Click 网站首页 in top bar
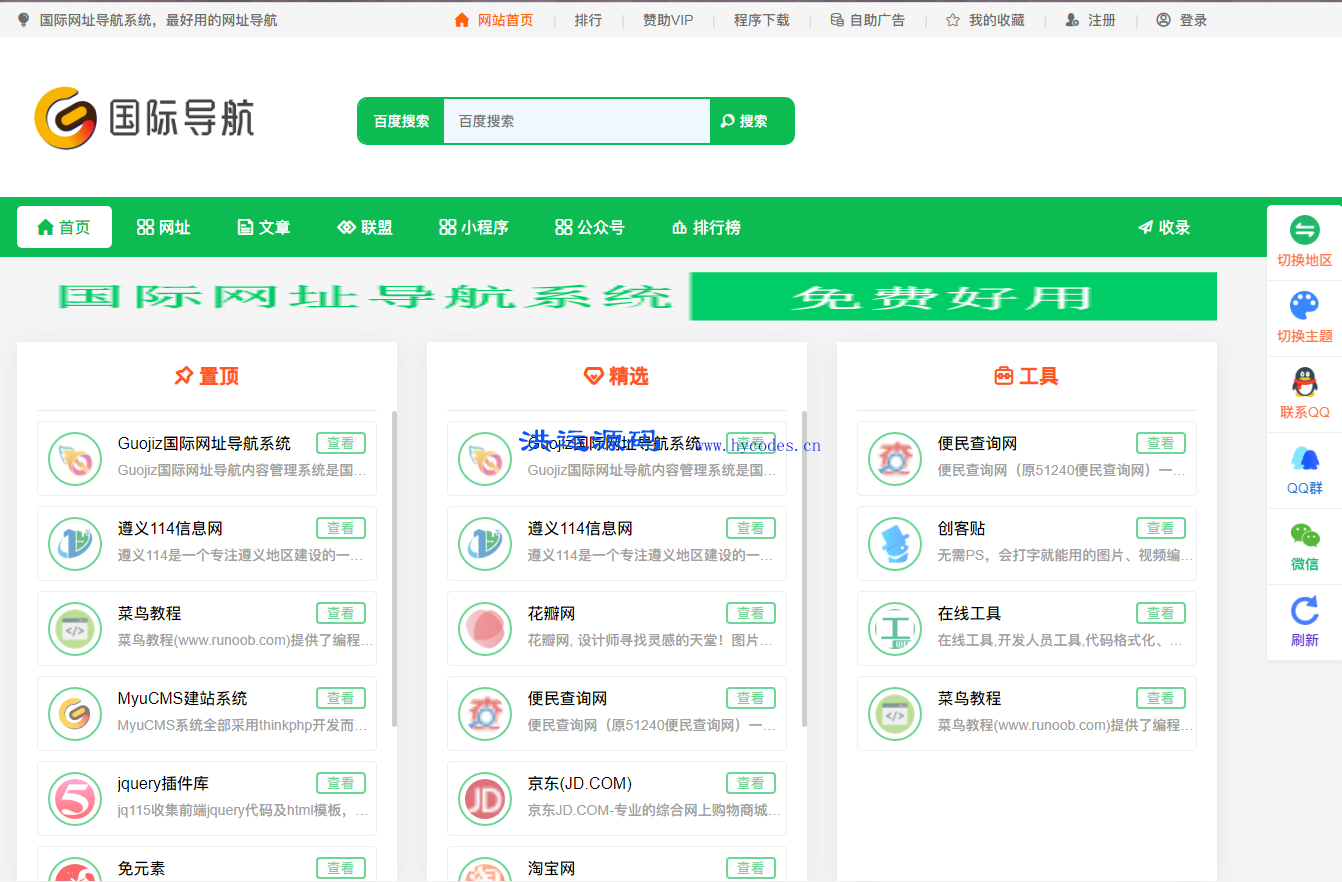1342x882 pixels. click(x=494, y=20)
